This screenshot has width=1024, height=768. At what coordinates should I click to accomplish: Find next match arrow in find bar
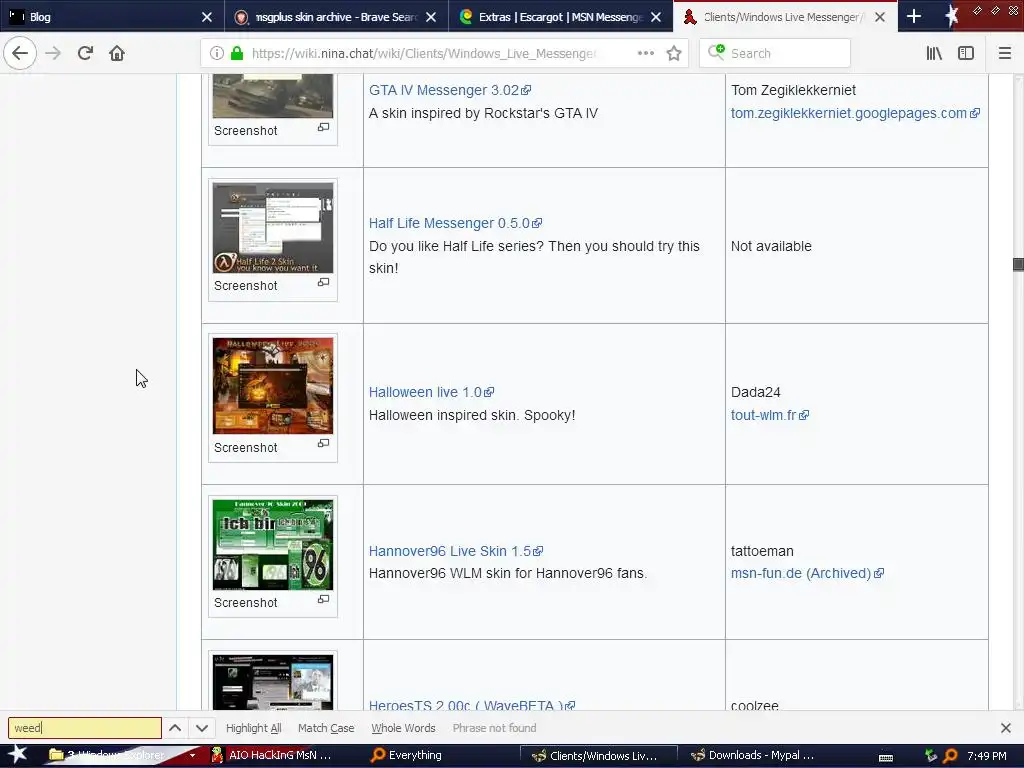202,728
